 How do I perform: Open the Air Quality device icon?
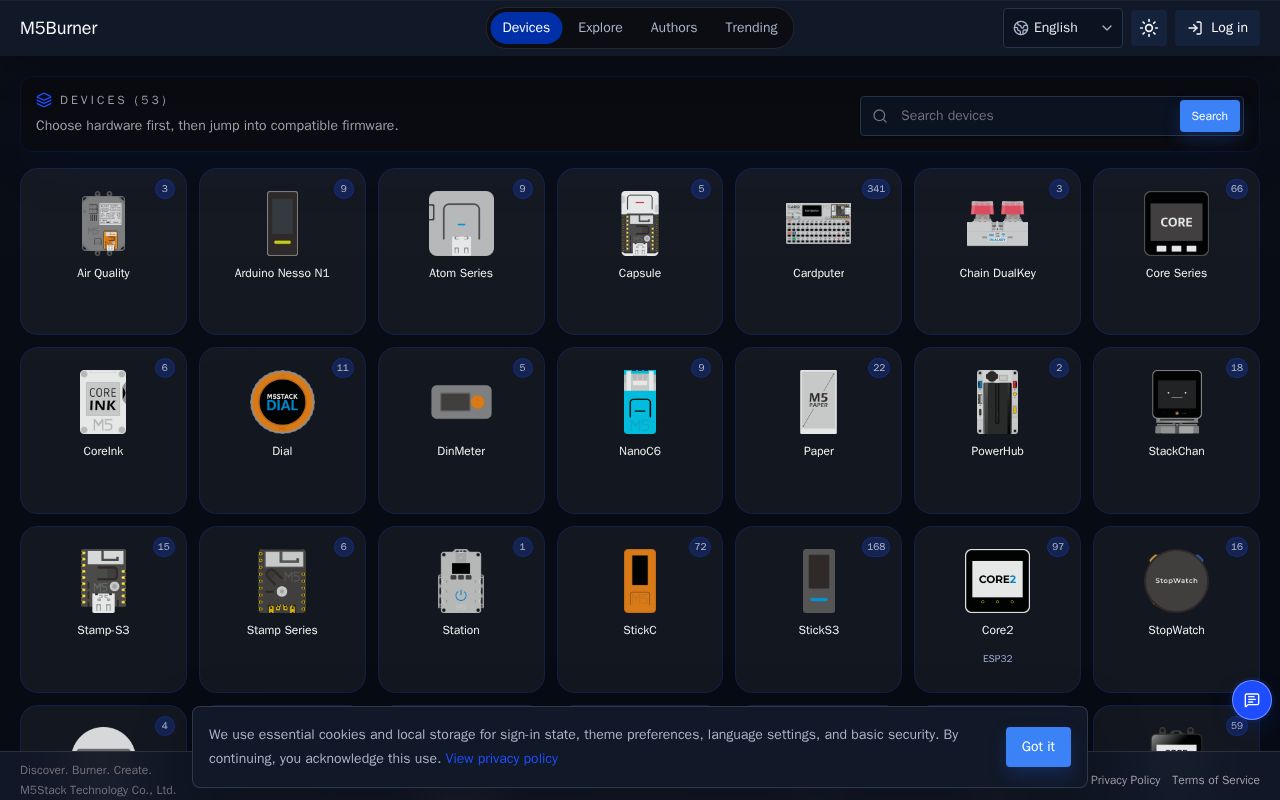point(103,223)
